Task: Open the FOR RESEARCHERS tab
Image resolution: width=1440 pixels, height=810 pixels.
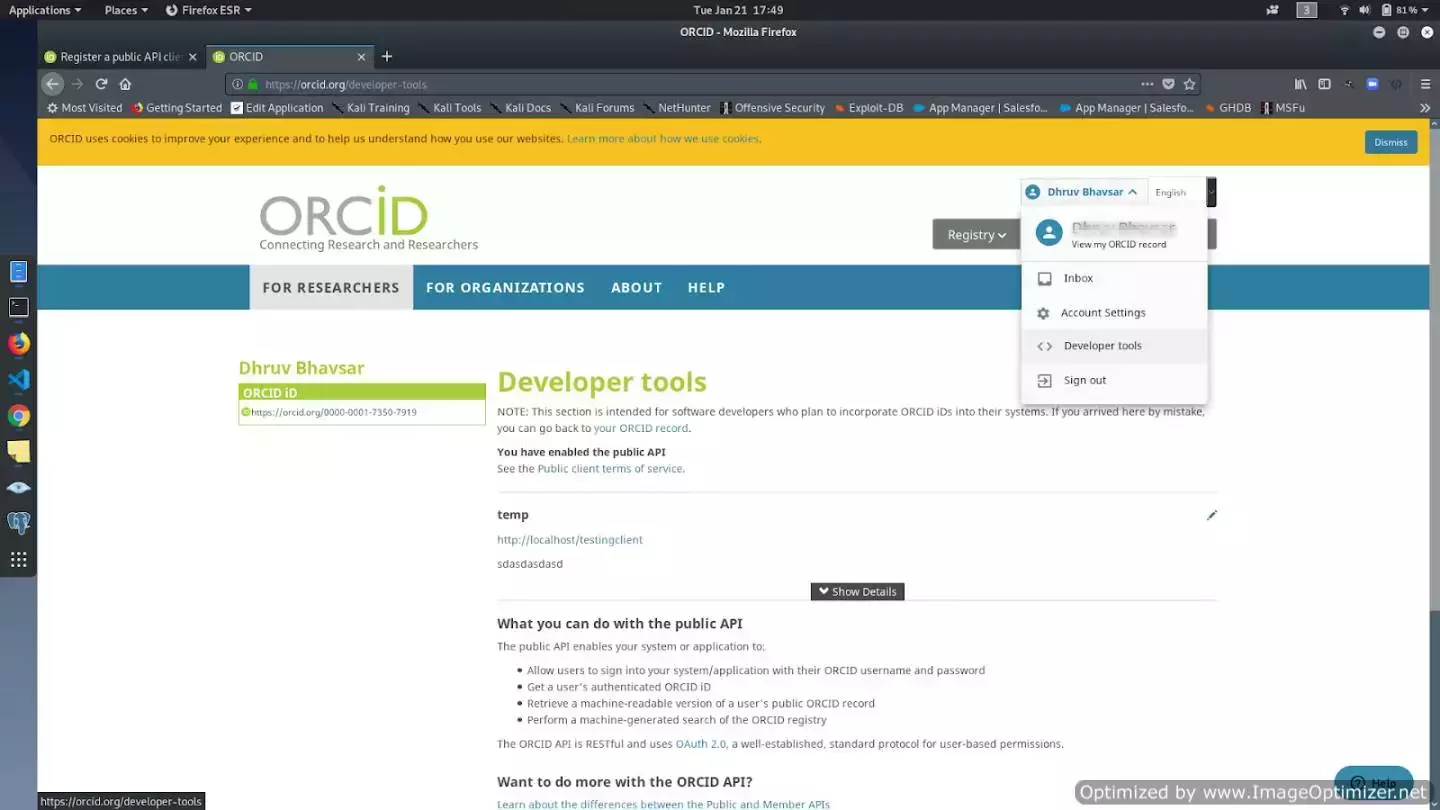Action: [x=331, y=287]
